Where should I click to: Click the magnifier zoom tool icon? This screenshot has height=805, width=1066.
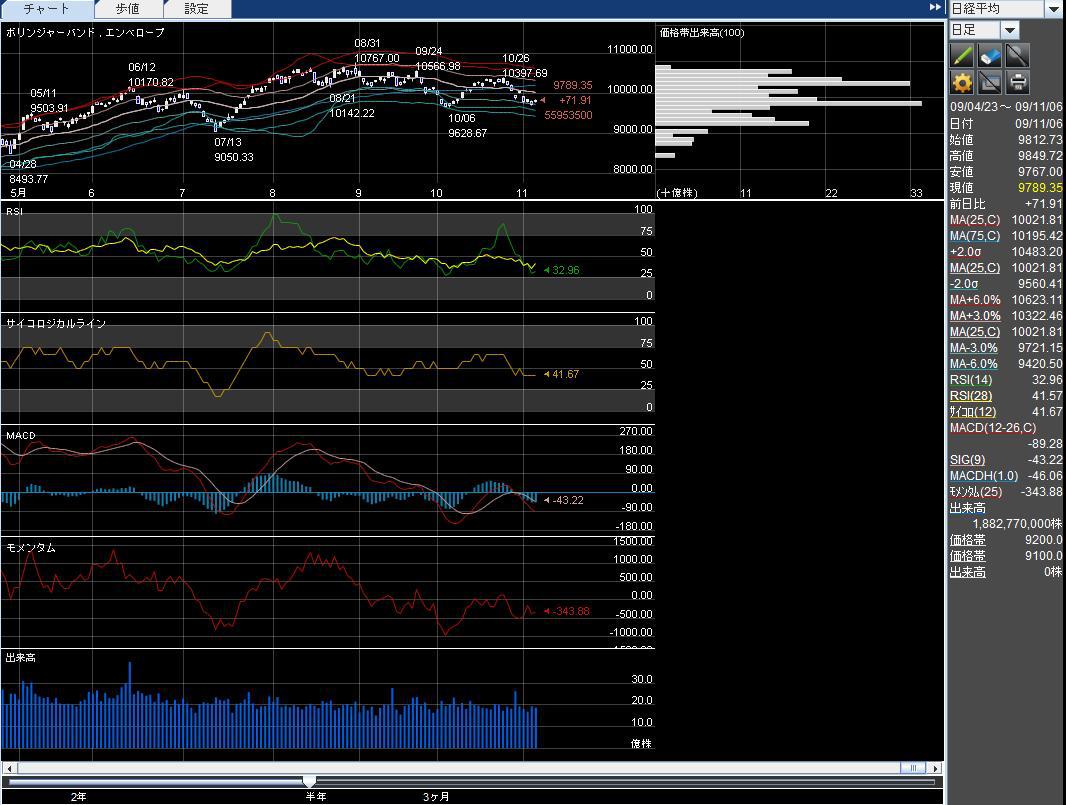(x=1017, y=55)
